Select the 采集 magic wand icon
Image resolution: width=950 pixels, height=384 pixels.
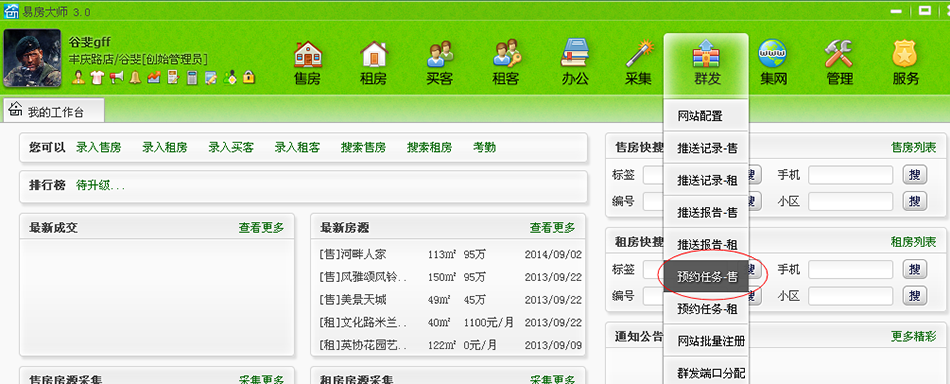click(x=639, y=62)
